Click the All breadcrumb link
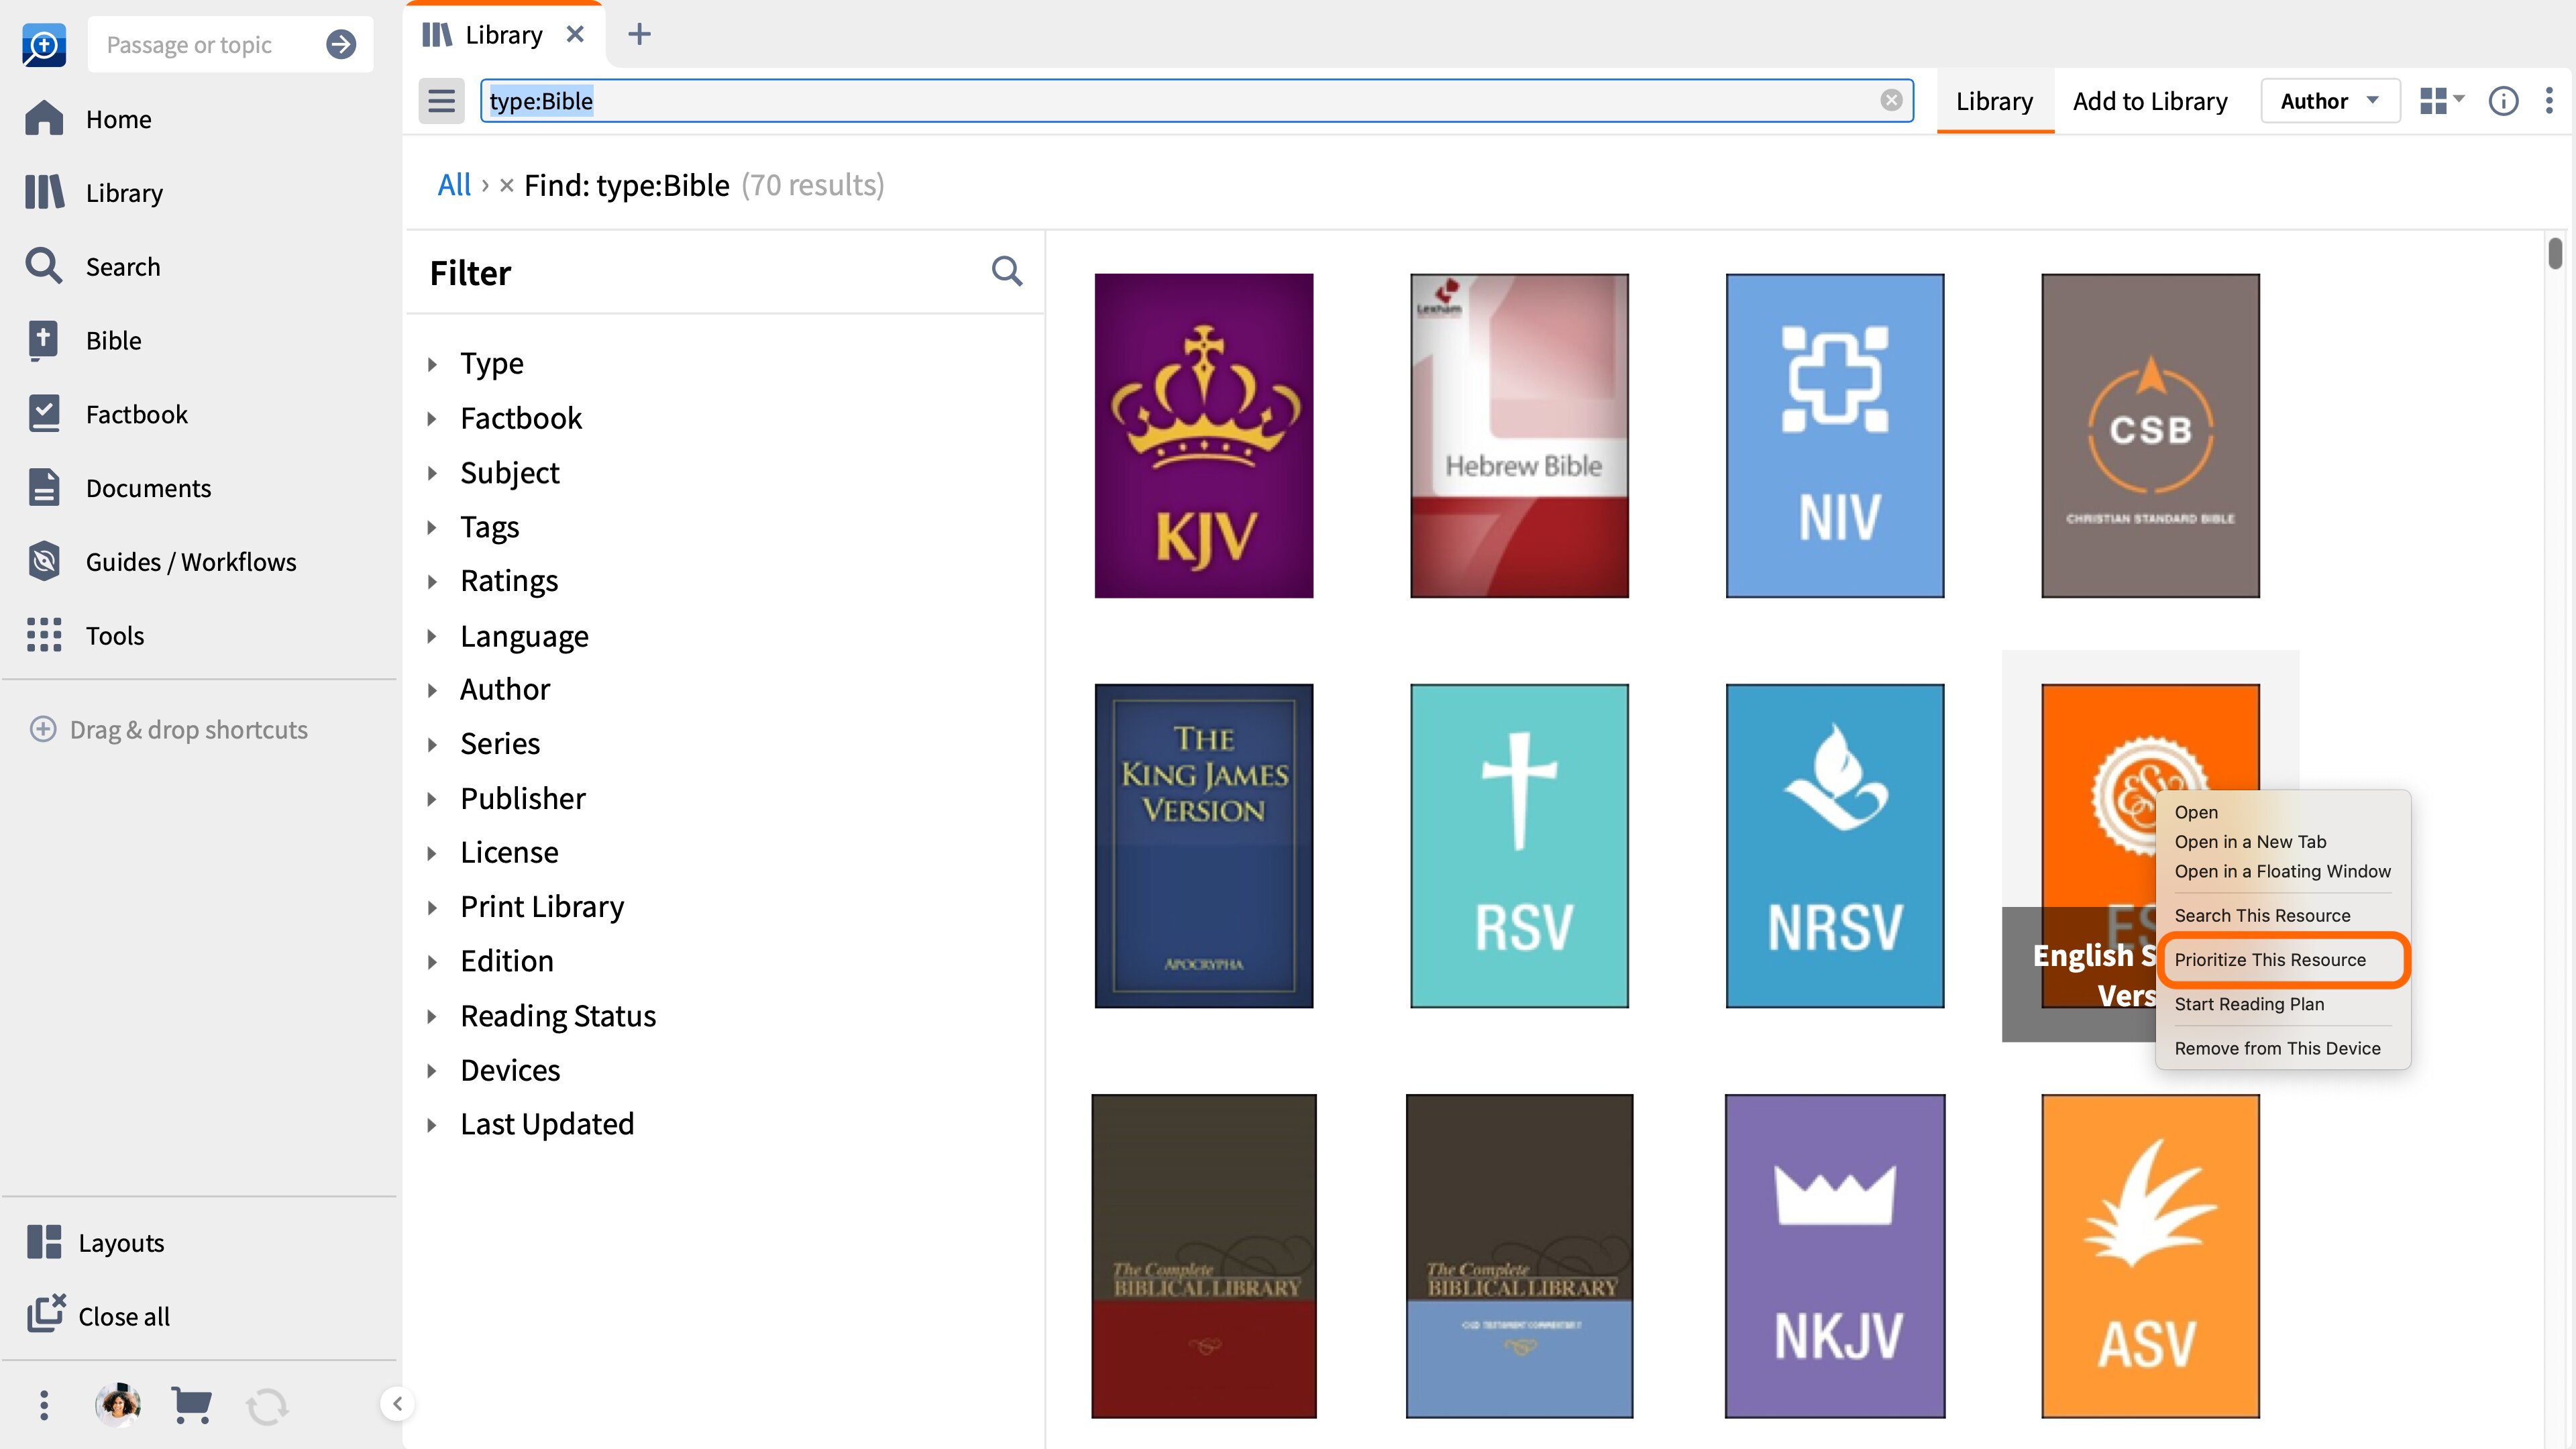Viewport: 2576px width, 1449px height. click(454, 185)
